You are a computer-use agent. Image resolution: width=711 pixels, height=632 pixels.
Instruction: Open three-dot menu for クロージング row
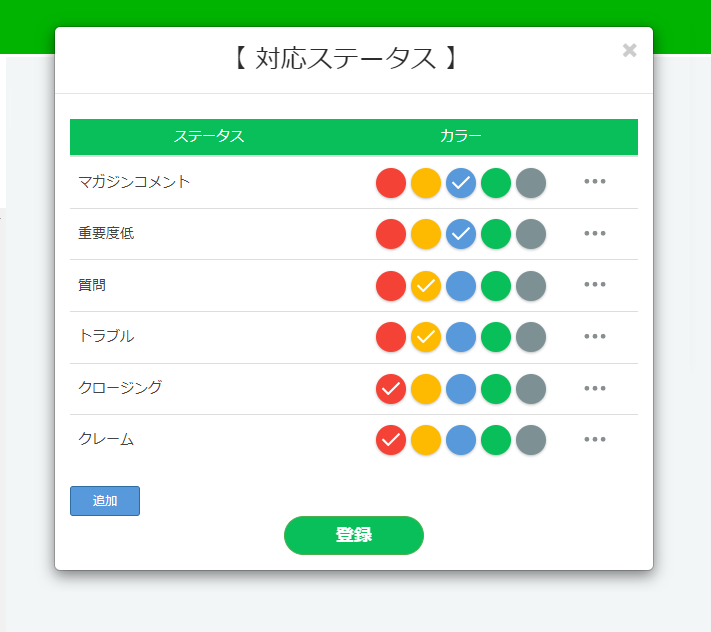[594, 388]
